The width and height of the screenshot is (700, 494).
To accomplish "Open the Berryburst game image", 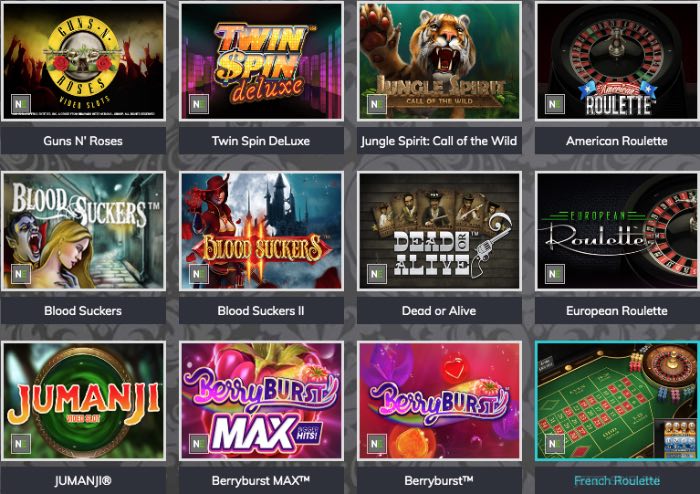I will click(x=439, y=401).
